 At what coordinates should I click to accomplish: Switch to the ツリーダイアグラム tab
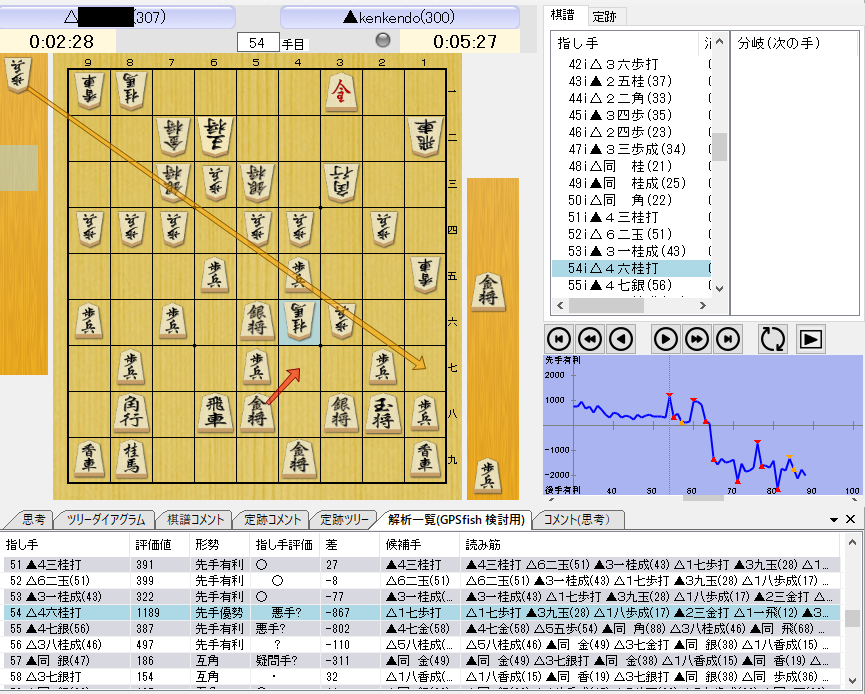(x=105, y=520)
